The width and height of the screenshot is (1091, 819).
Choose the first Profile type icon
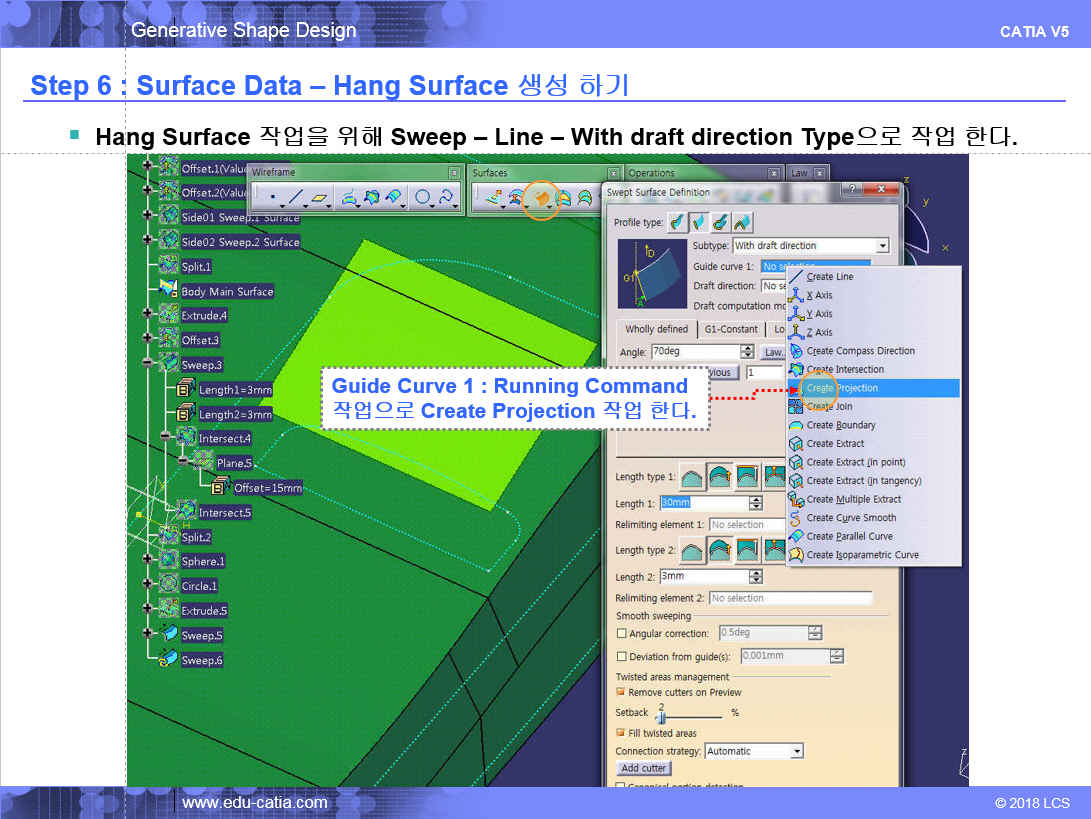pyautogui.click(x=678, y=222)
